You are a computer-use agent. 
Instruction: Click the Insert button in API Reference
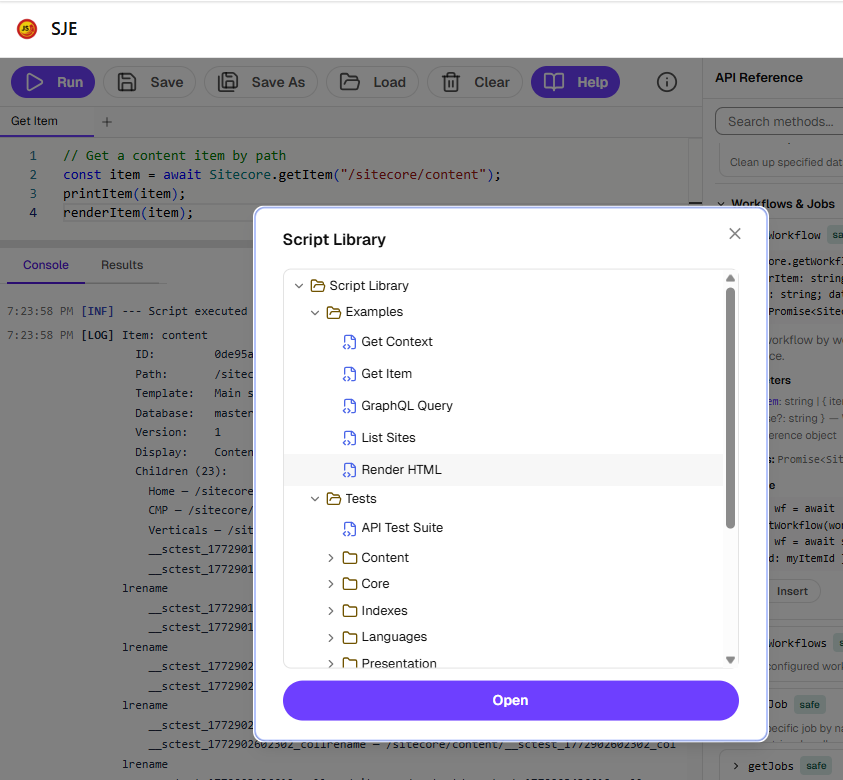click(x=792, y=591)
